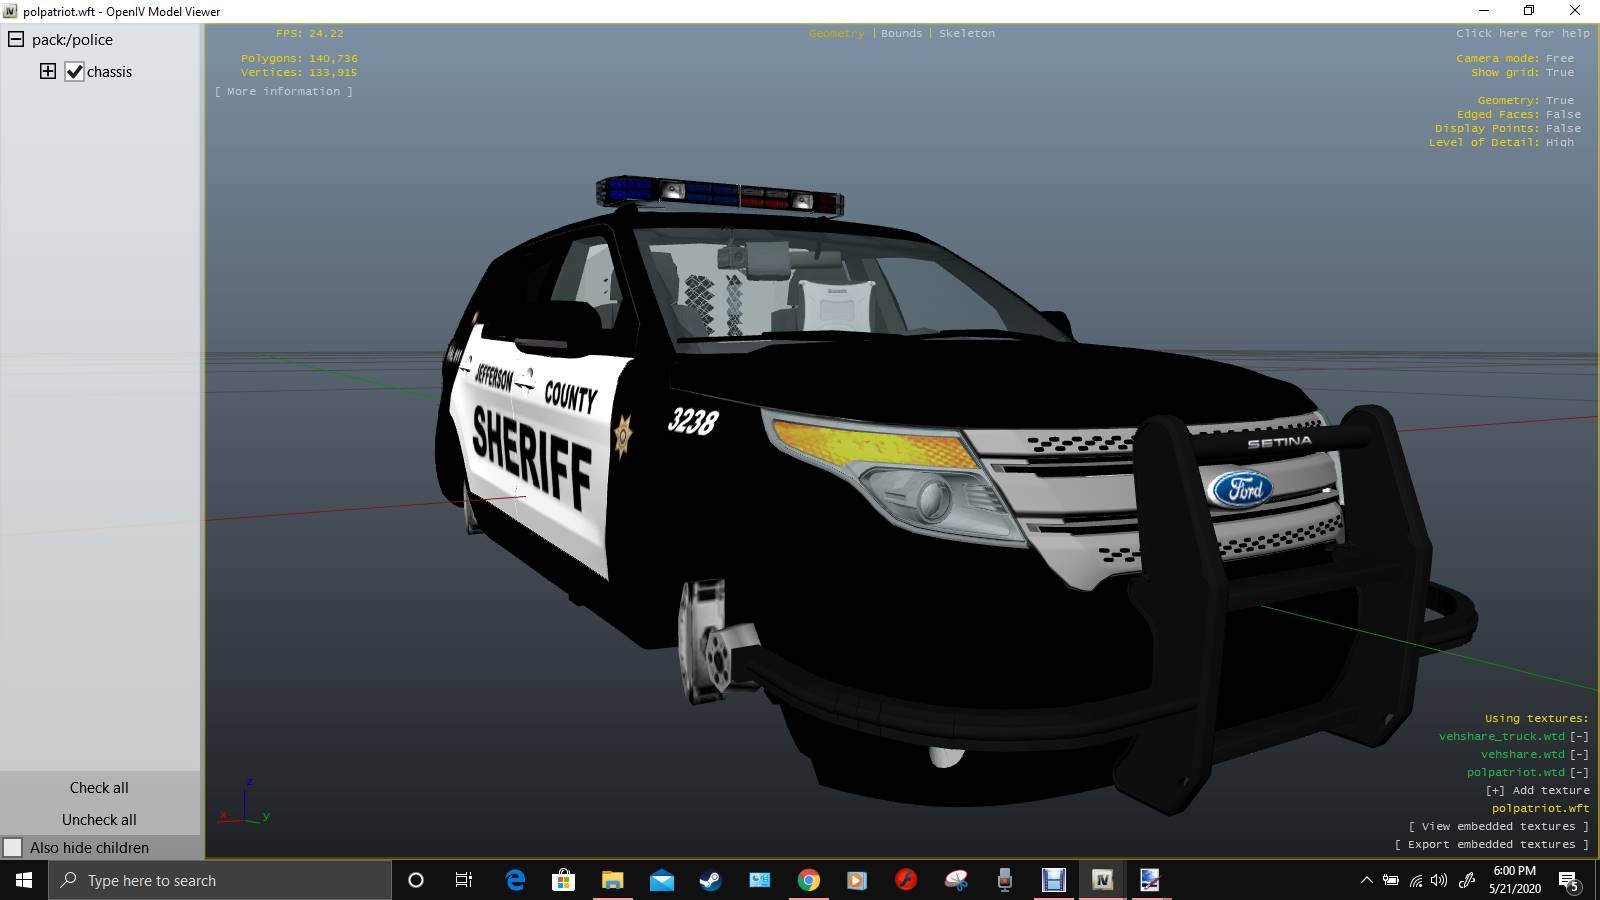Select the polpatriot.wtd texture name
Screen dimensions: 1600x900
(x=1516, y=772)
